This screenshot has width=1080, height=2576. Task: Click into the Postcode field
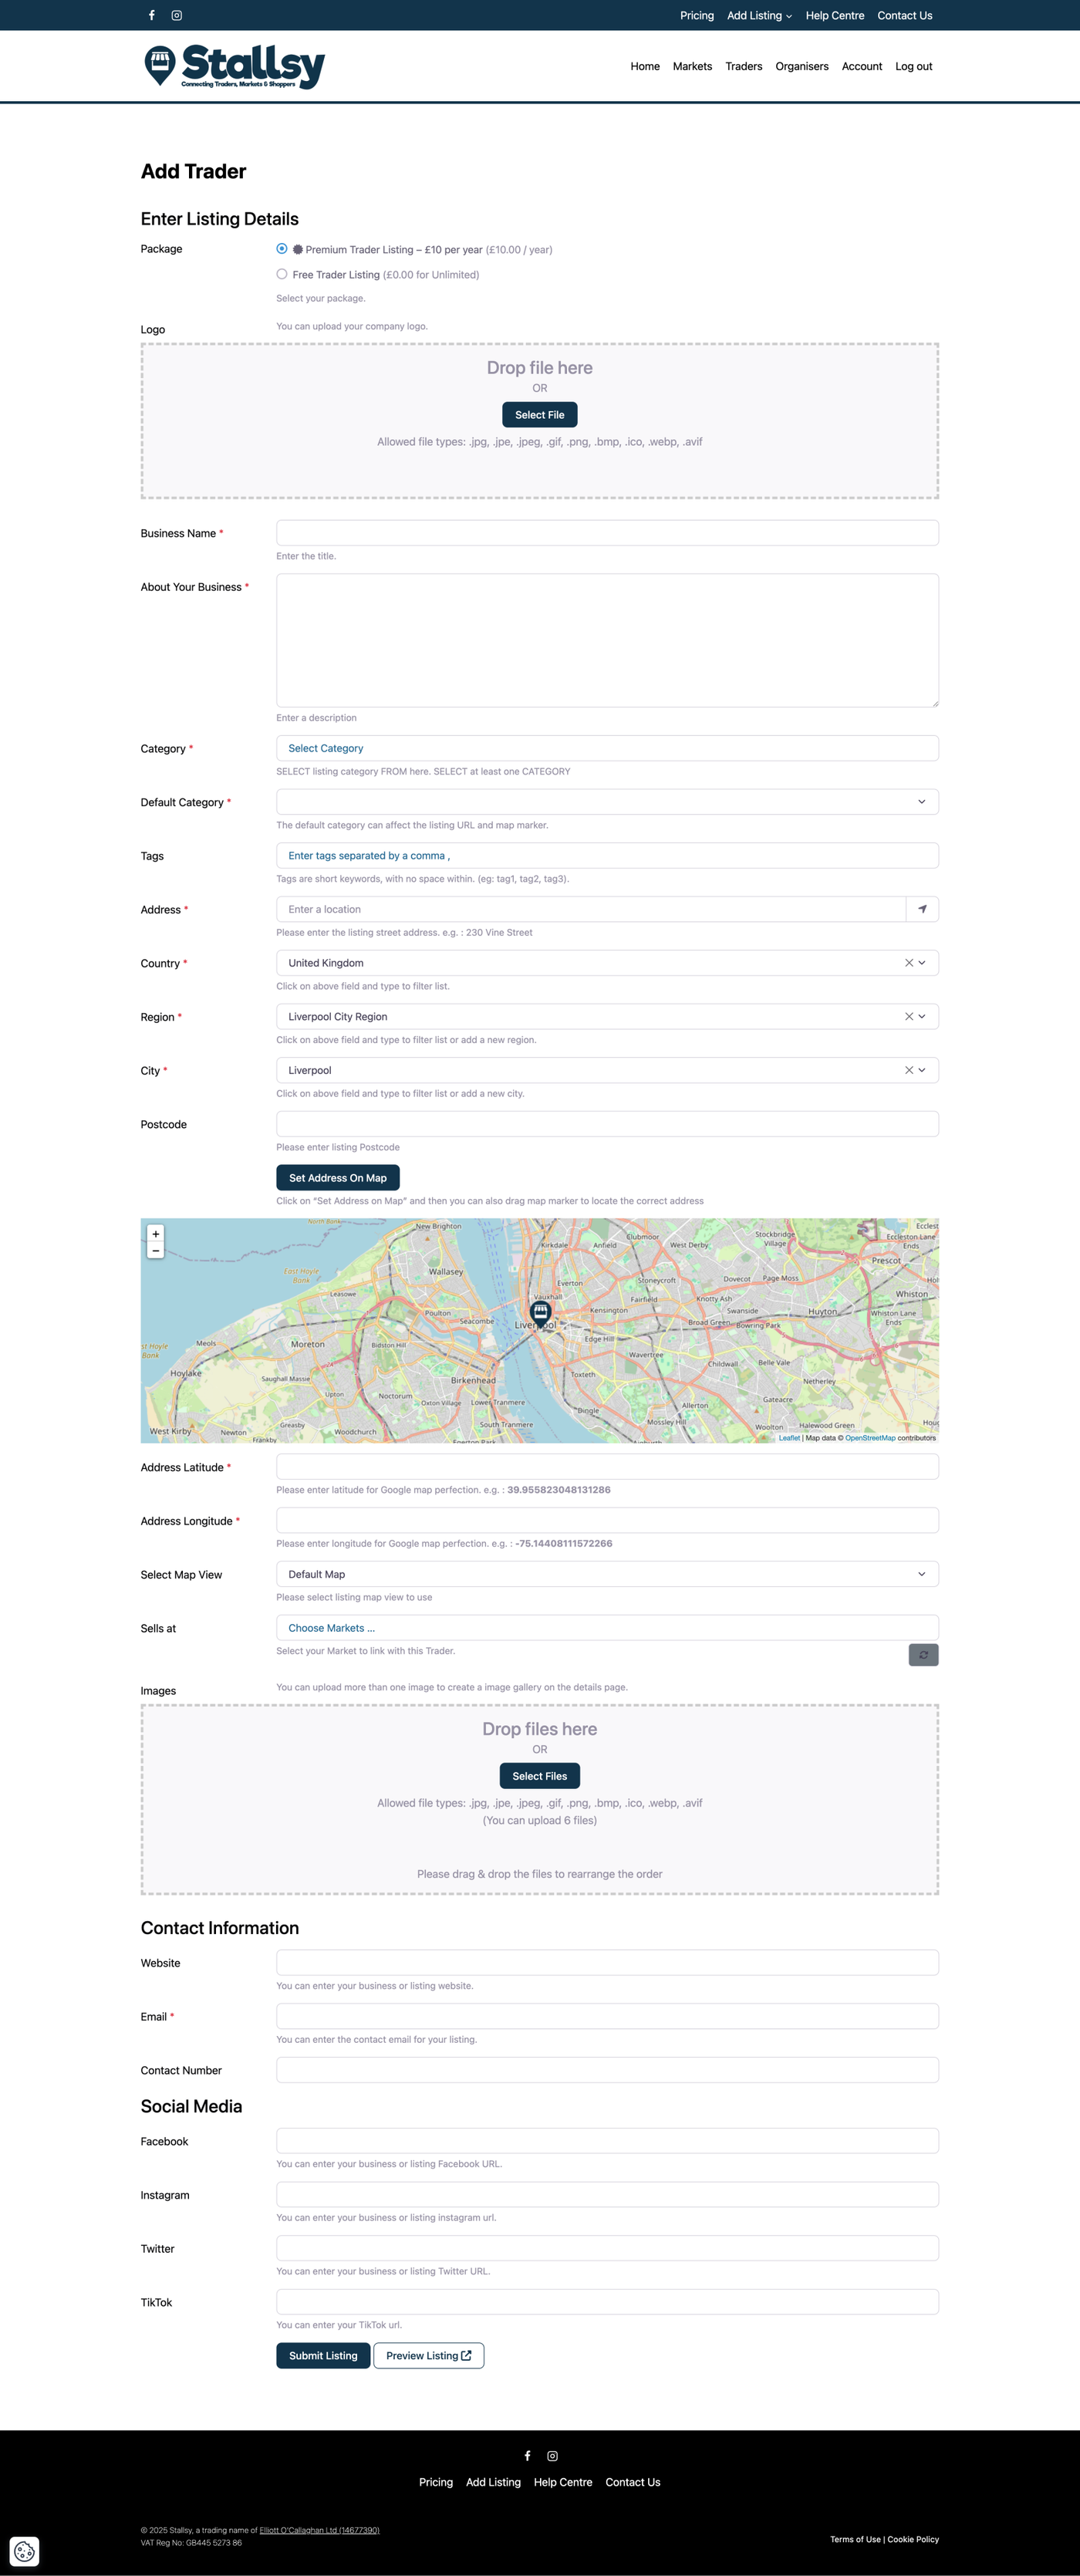pos(607,1124)
